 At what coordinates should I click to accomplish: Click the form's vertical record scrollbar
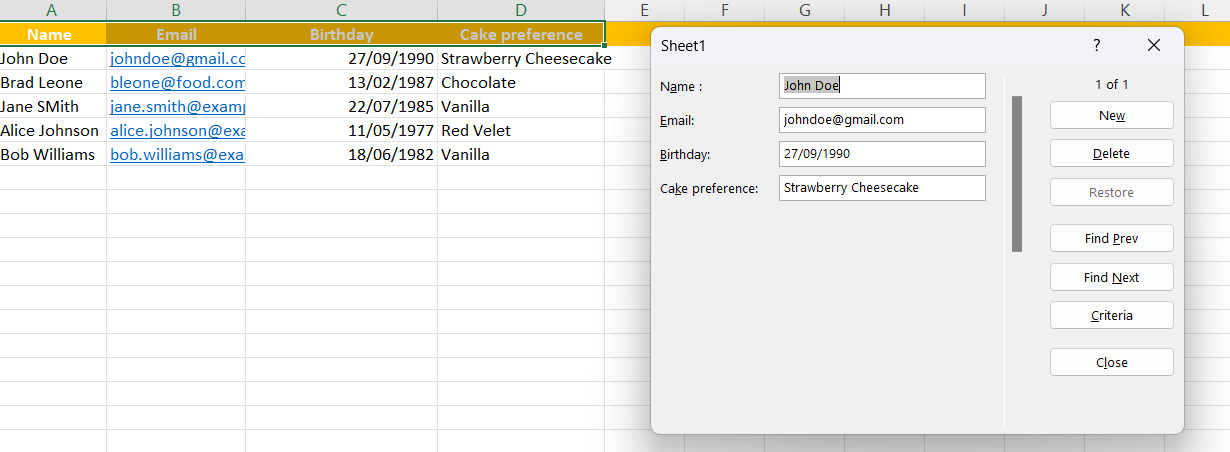click(x=1017, y=174)
